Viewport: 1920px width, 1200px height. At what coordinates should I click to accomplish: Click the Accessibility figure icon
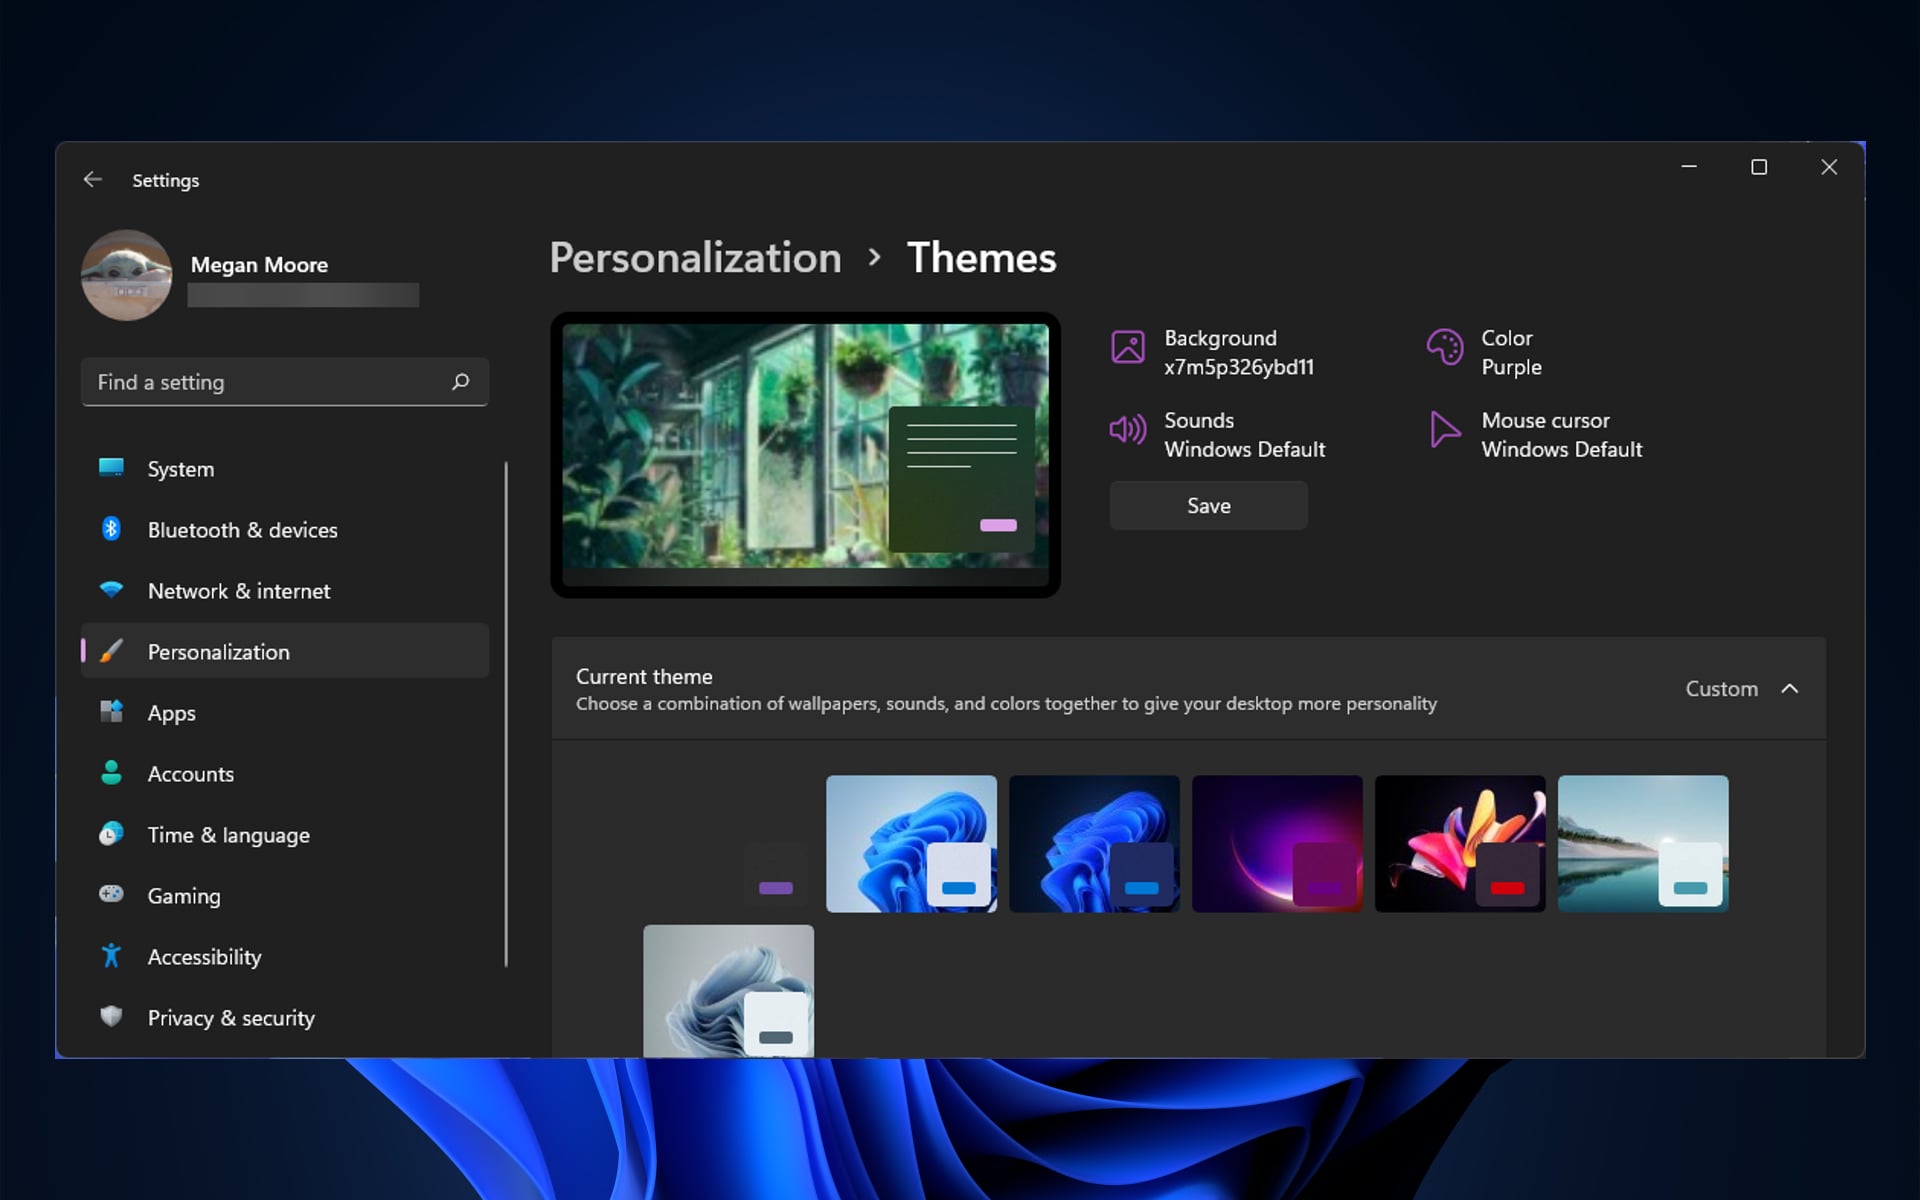point(111,956)
